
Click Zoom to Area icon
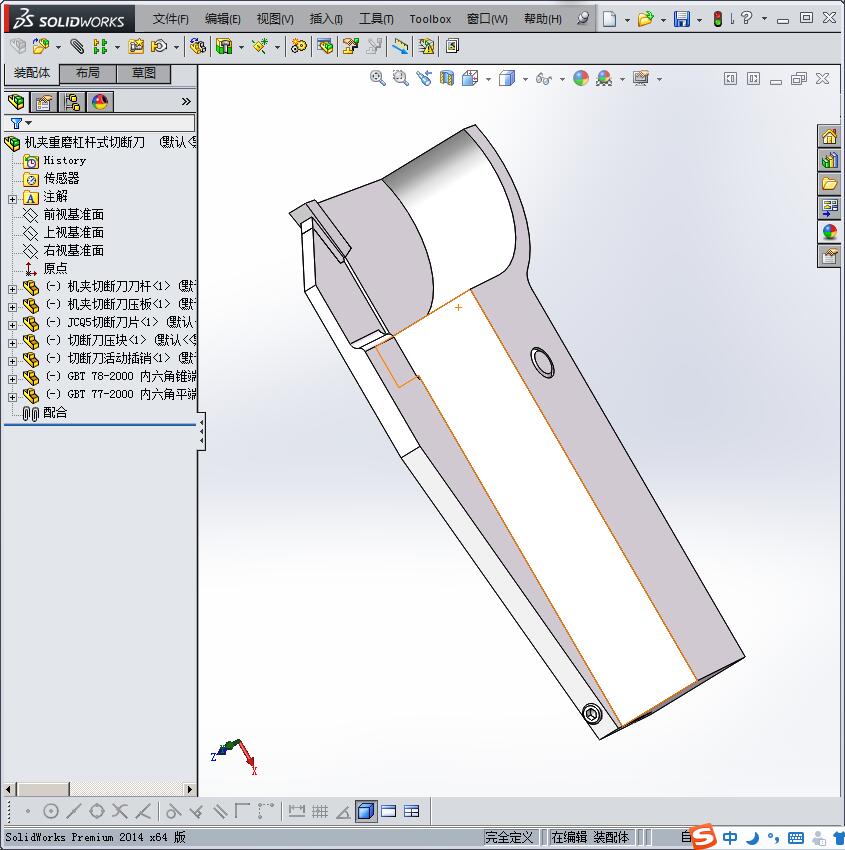[x=401, y=79]
